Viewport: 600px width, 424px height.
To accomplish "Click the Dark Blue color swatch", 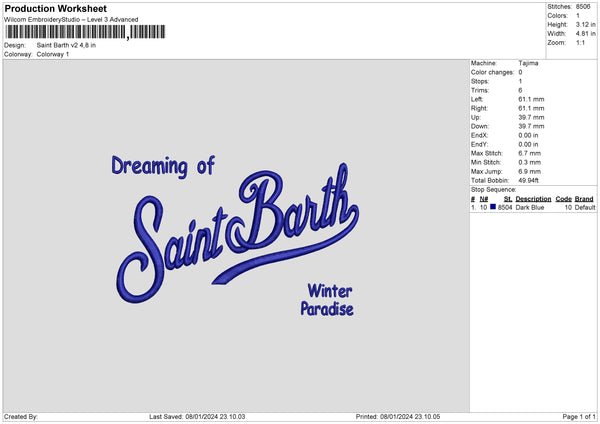I will point(493,207).
